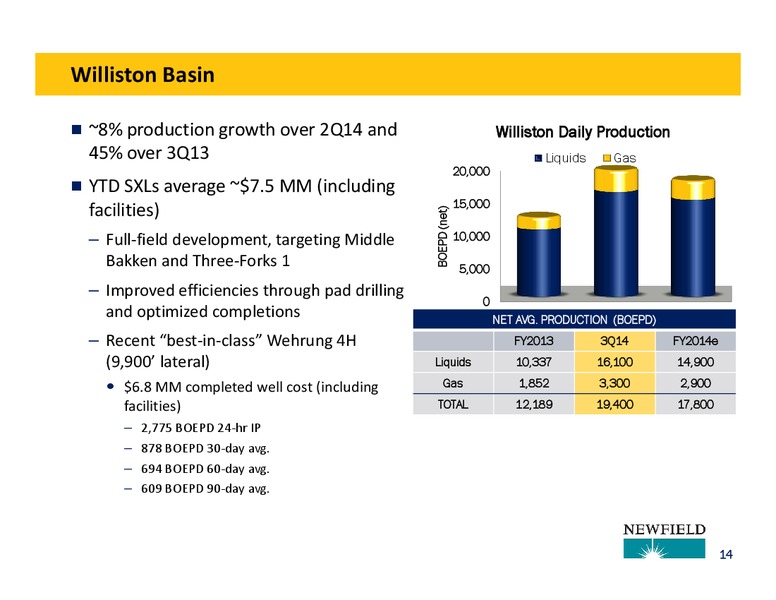
Task: Click the 3Q14 column header
Action: (x=614, y=341)
